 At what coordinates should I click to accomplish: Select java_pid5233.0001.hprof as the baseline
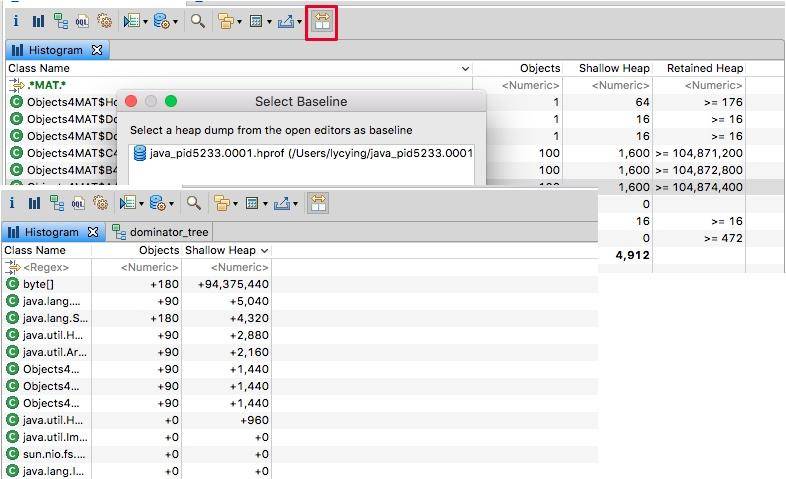pos(300,153)
